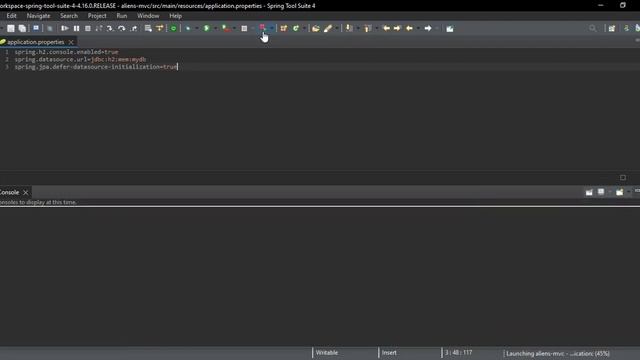The image size is (640, 360).
Task: Click line 2 spring.datasource.url text
Action: tap(80, 59)
